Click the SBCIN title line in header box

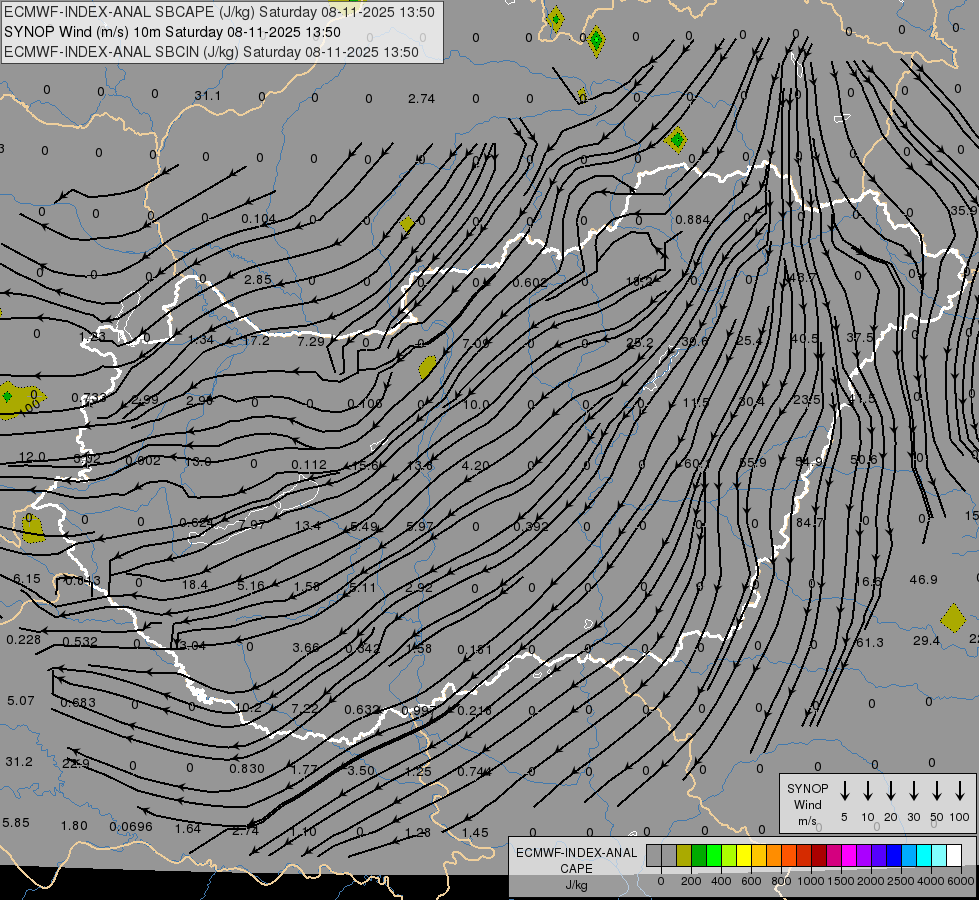click(211, 52)
